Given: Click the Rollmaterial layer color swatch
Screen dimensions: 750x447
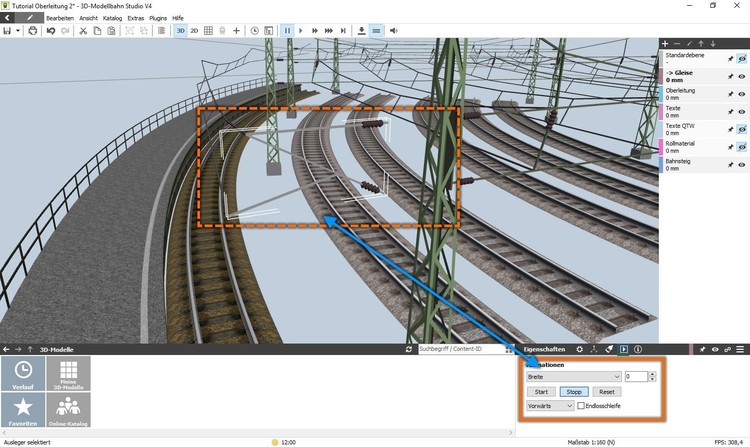Looking at the screenshot, I should click(661, 147).
